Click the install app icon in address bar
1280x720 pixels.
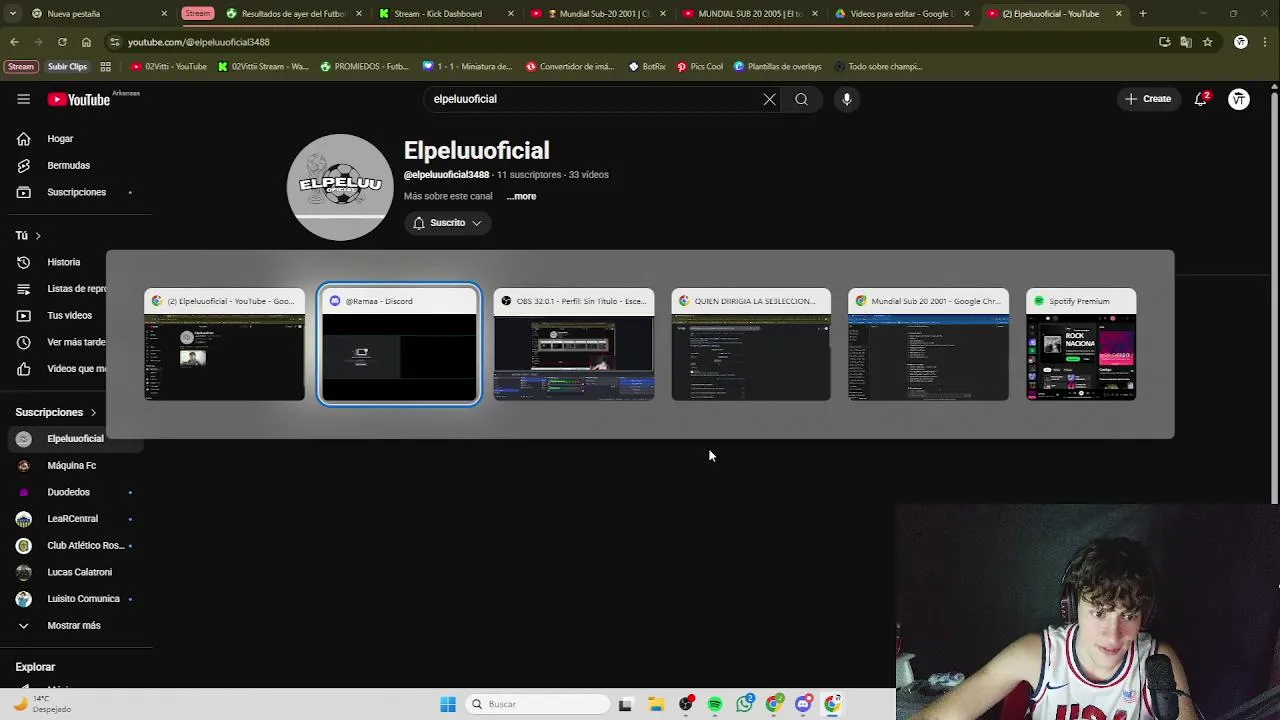click(x=1164, y=42)
